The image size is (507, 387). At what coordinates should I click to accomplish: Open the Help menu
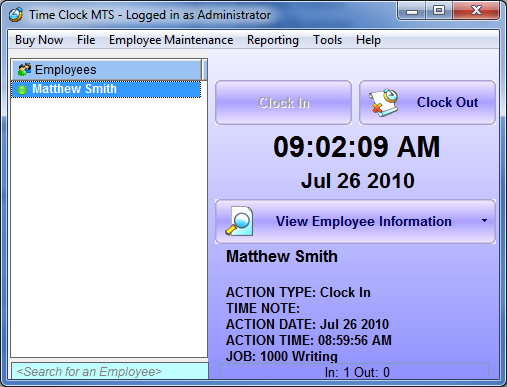tap(368, 40)
